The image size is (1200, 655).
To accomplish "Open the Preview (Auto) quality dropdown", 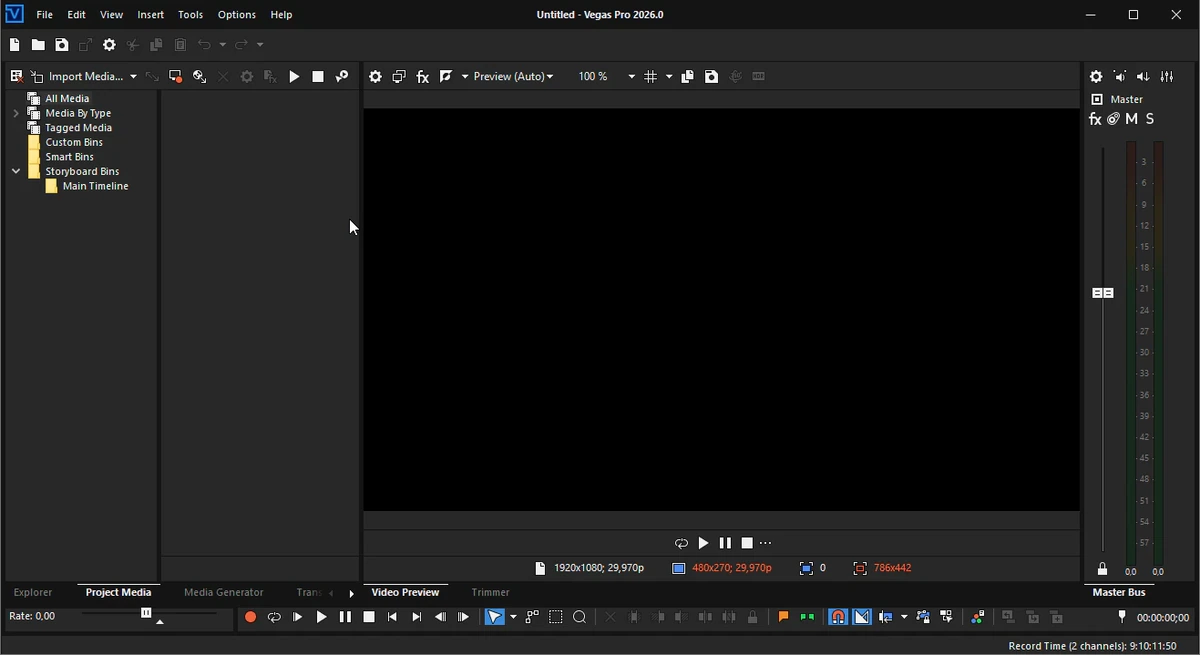I will point(514,77).
